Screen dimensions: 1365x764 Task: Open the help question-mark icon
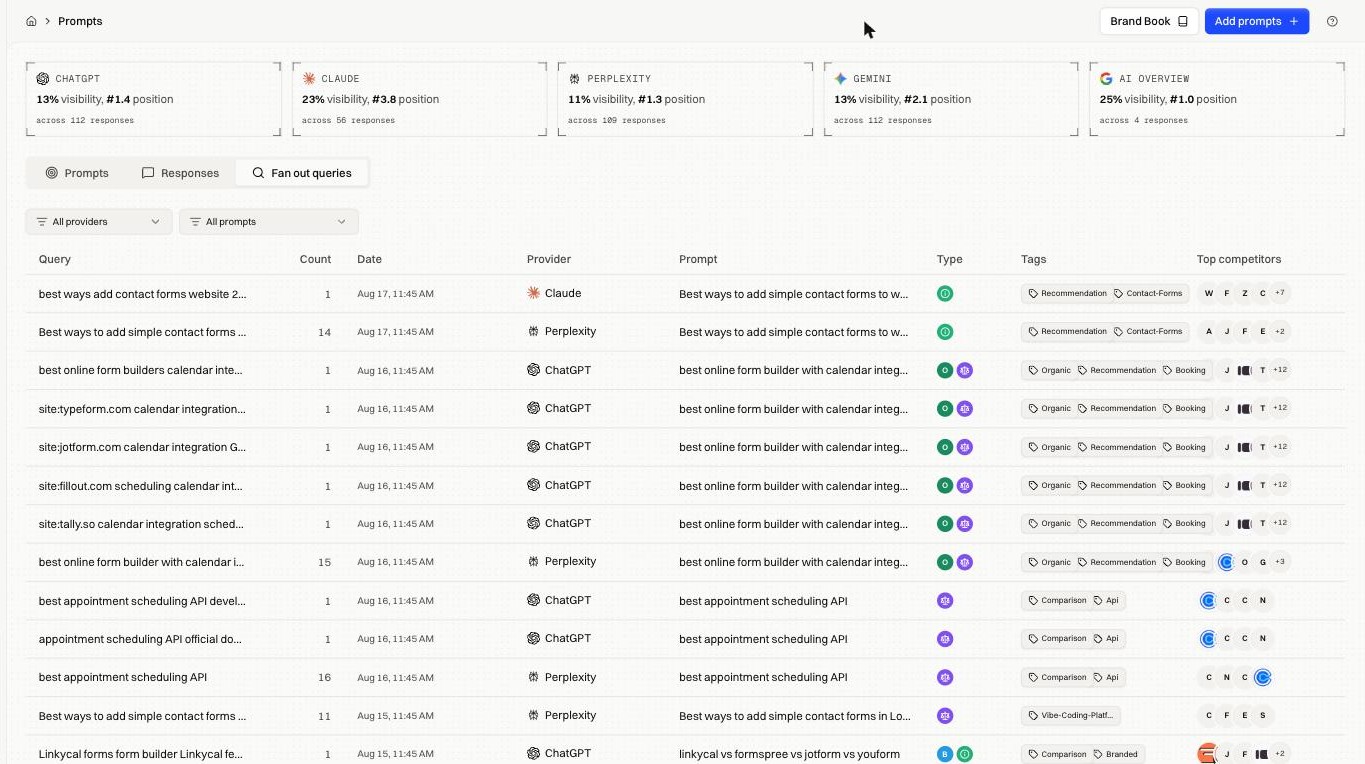coord(1332,21)
